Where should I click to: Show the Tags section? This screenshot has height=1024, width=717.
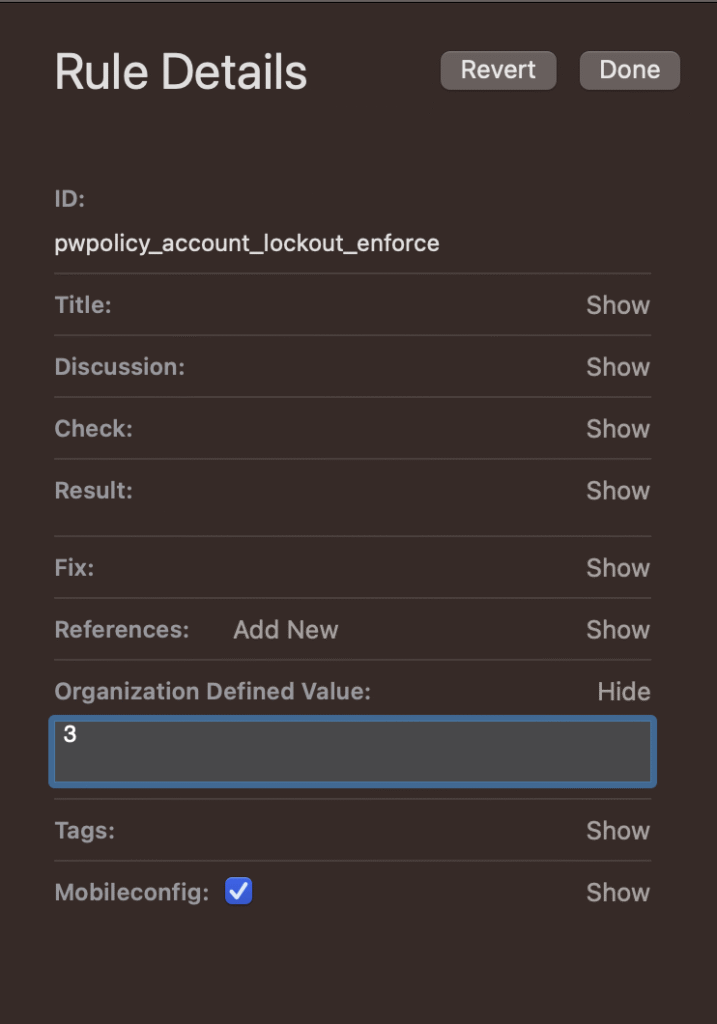click(x=617, y=831)
